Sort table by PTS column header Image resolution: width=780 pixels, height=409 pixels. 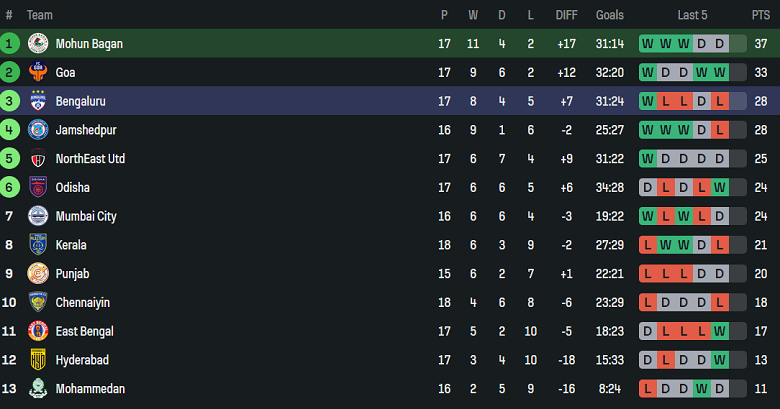[x=761, y=15]
